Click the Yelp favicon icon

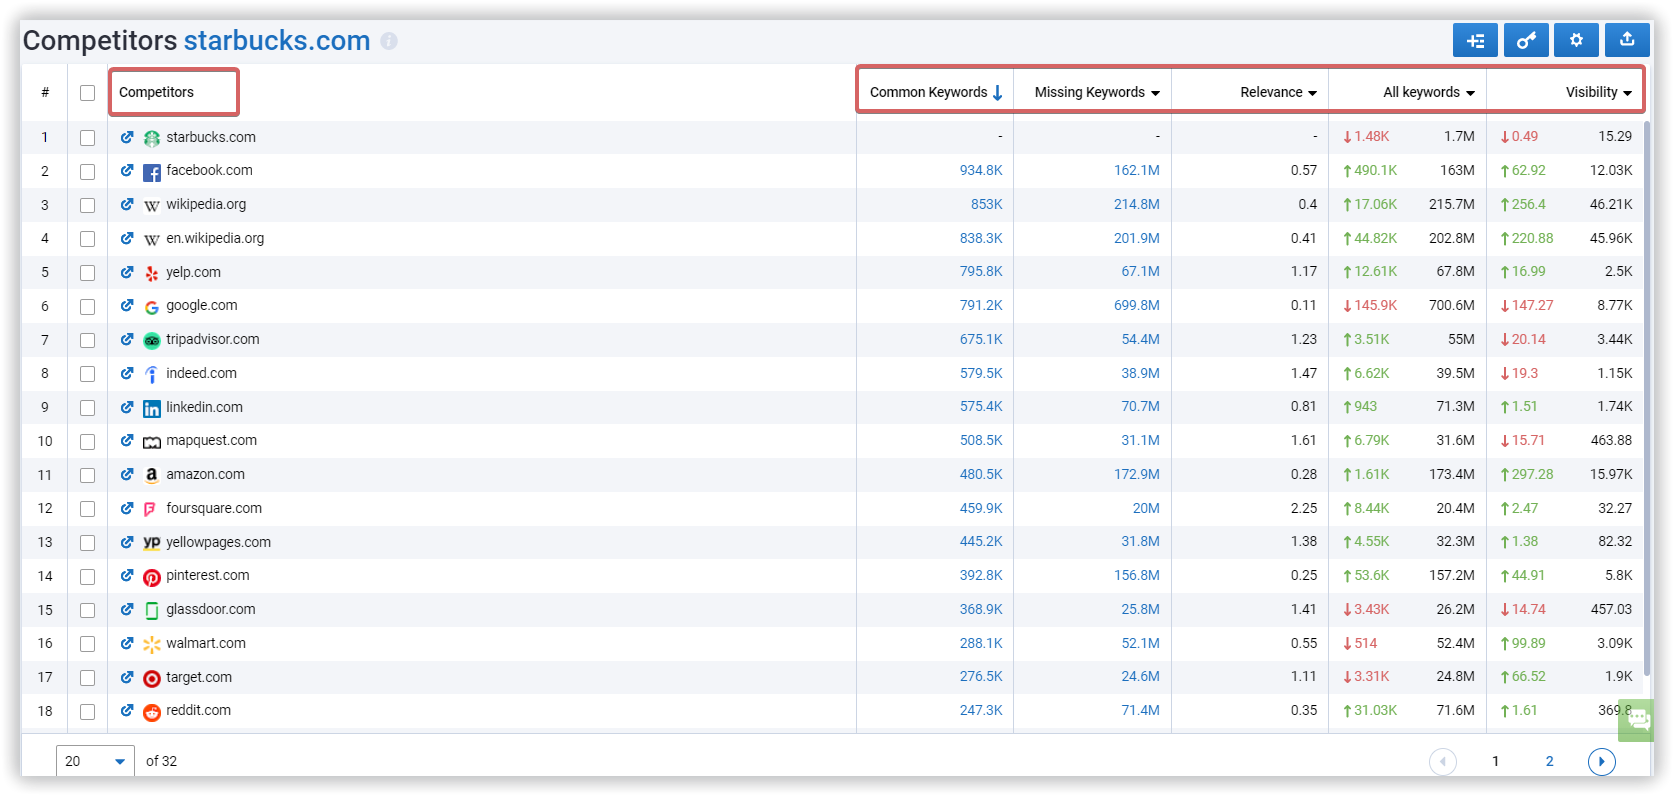point(152,273)
